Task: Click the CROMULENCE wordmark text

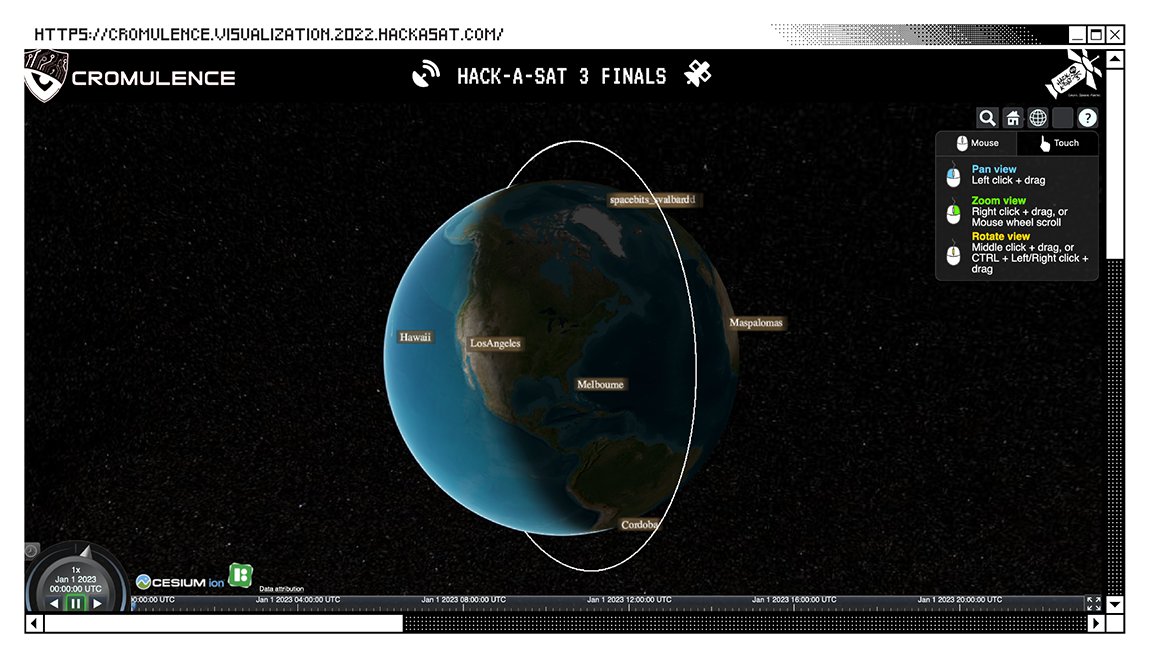Action: coord(153,78)
